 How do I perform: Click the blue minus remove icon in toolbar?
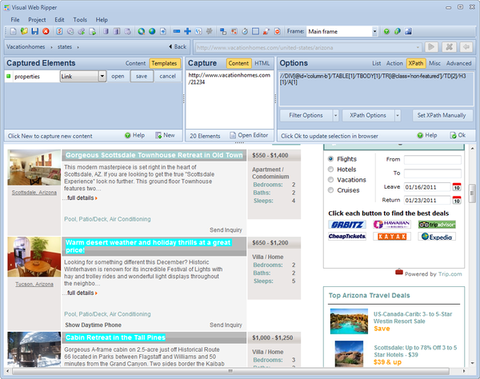click(x=177, y=31)
